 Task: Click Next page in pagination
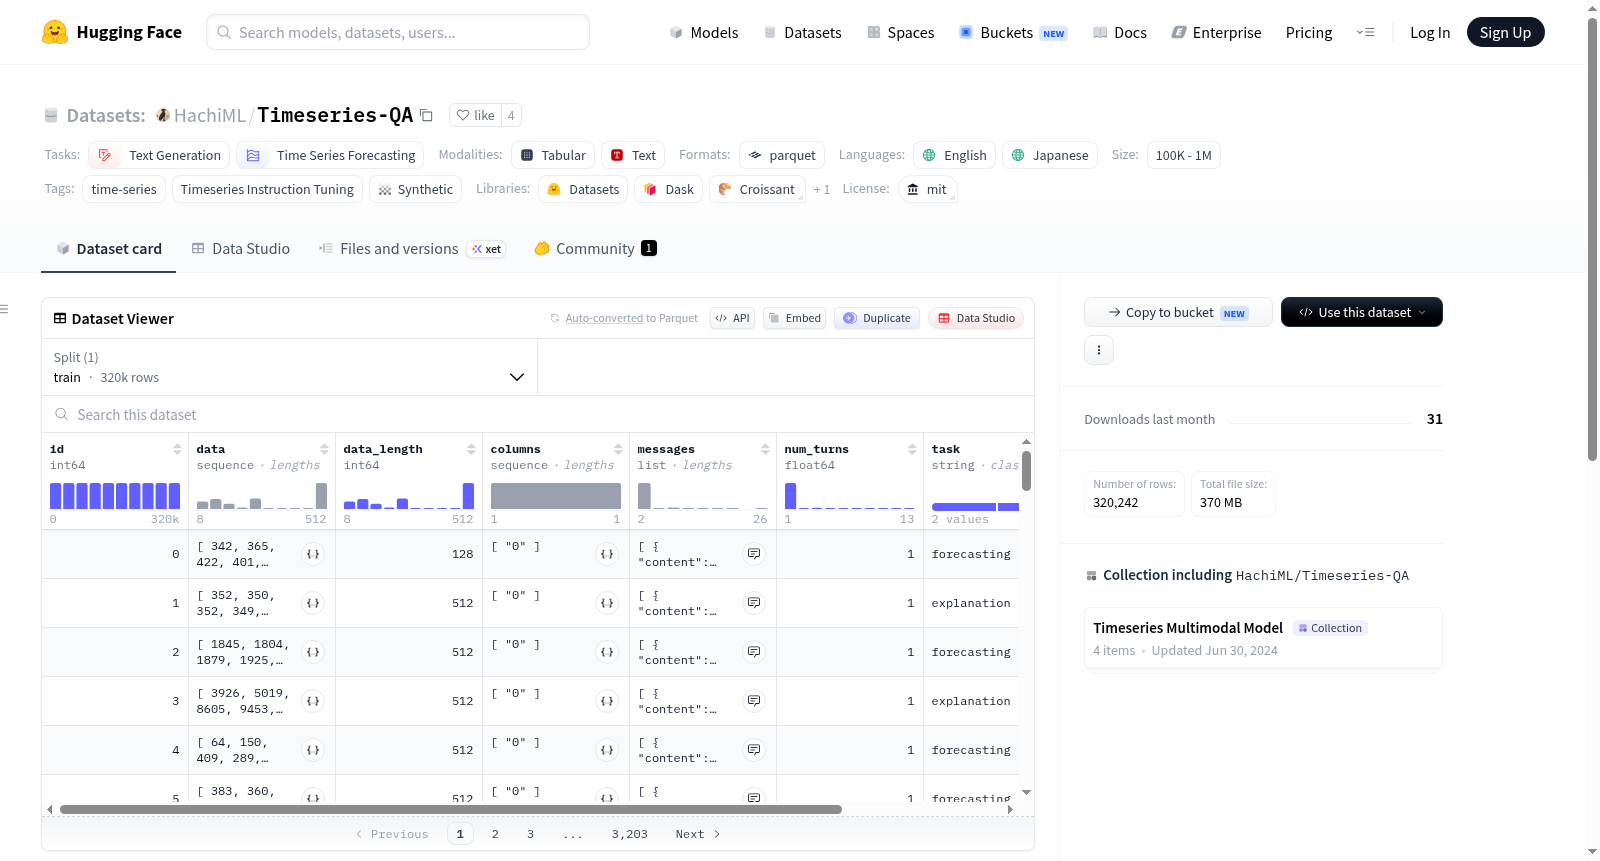tap(698, 834)
